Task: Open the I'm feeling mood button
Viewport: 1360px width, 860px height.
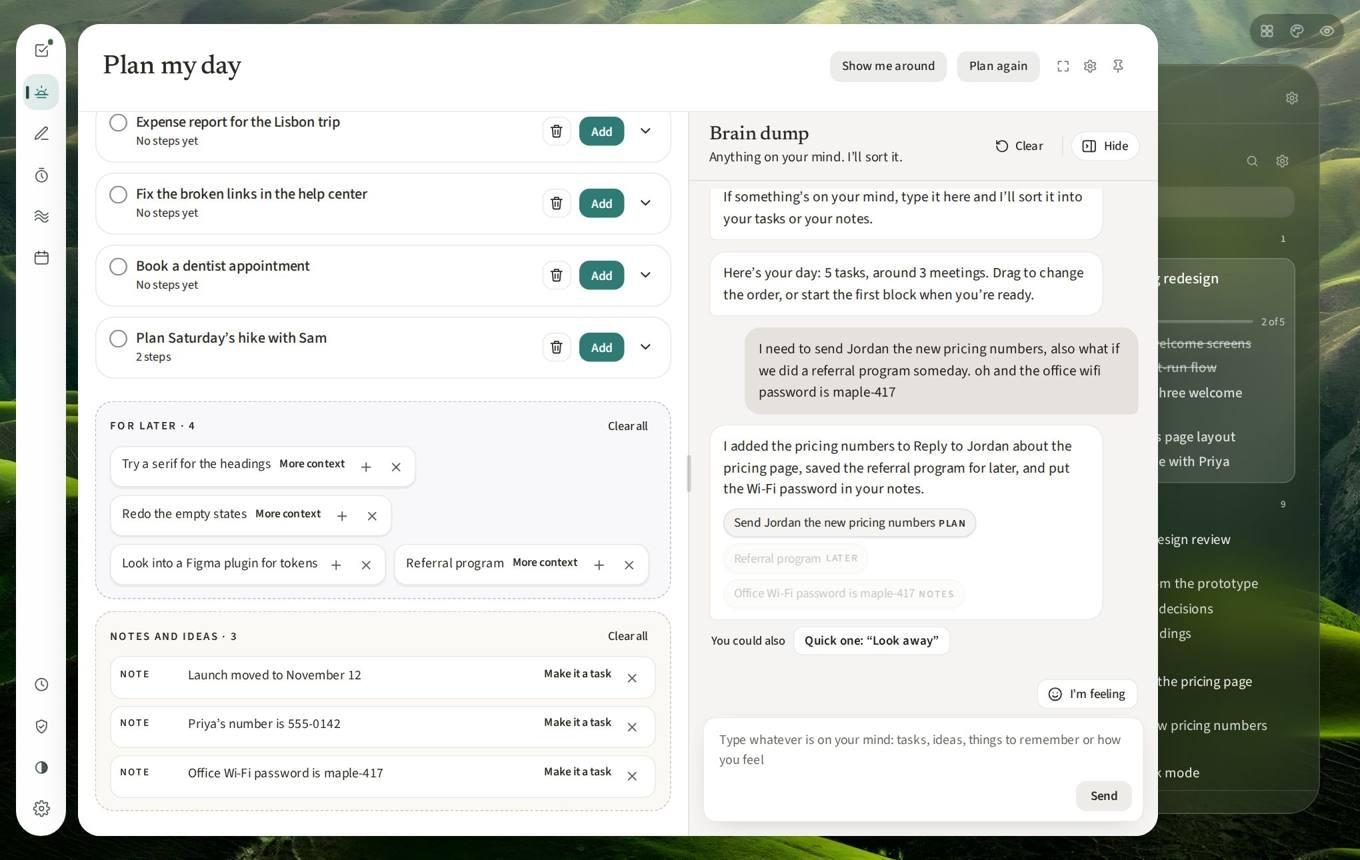Action: click(1087, 694)
